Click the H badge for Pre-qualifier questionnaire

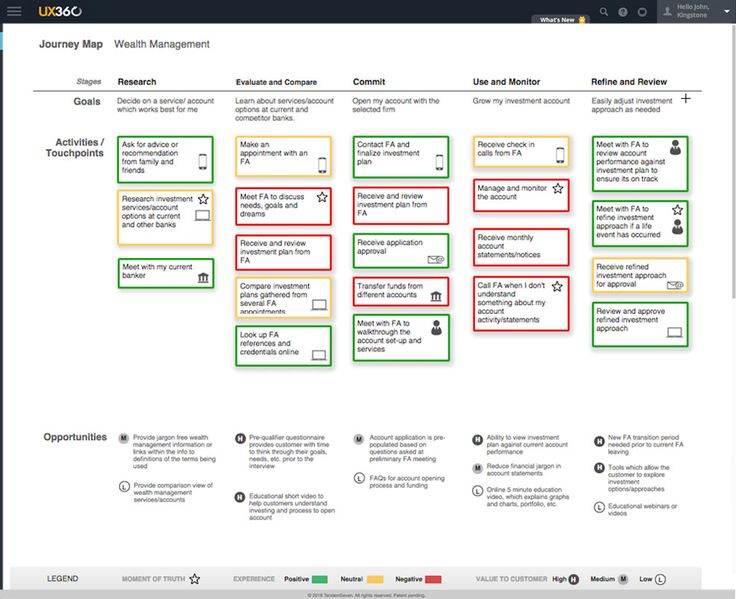point(240,438)
